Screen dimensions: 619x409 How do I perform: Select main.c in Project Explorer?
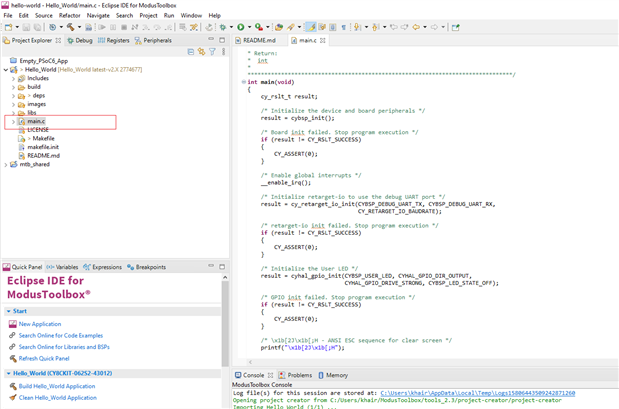pos(36,121)
